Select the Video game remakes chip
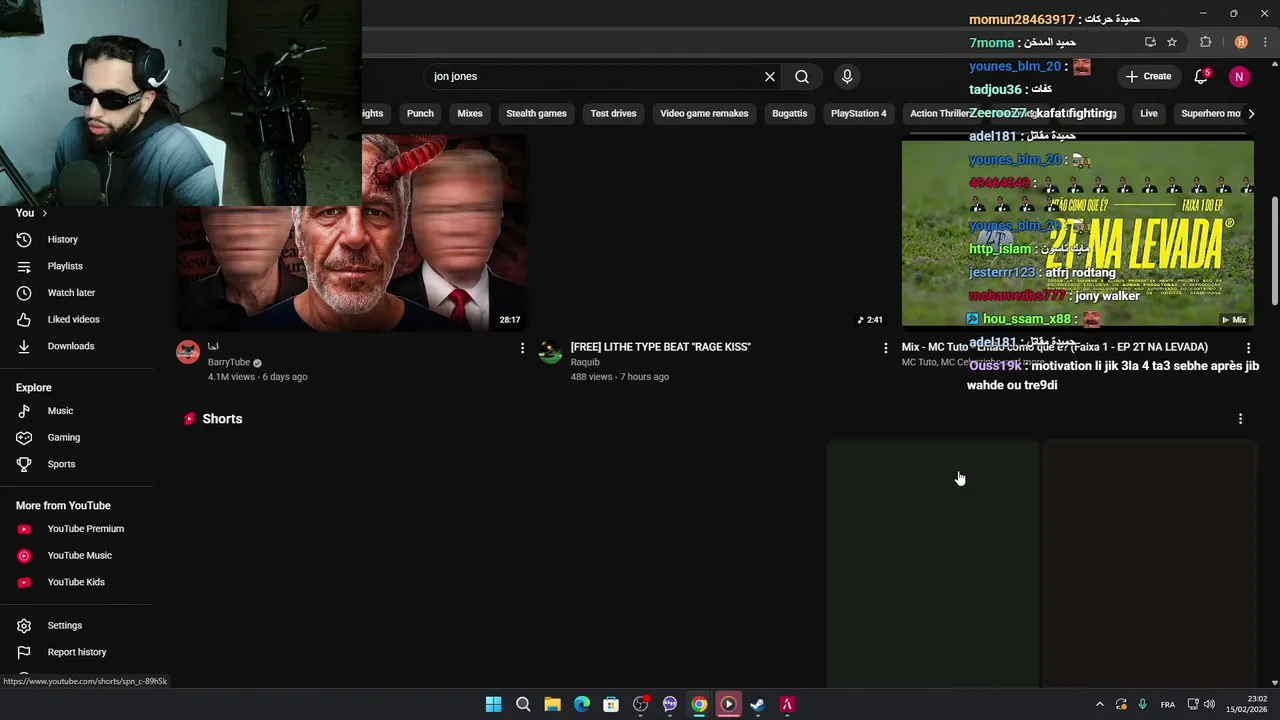 point(704,114)
